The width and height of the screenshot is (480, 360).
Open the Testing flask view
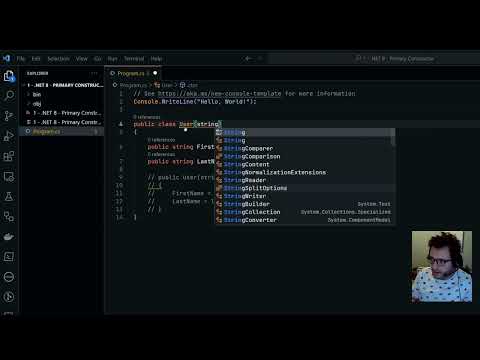point(9,196)
